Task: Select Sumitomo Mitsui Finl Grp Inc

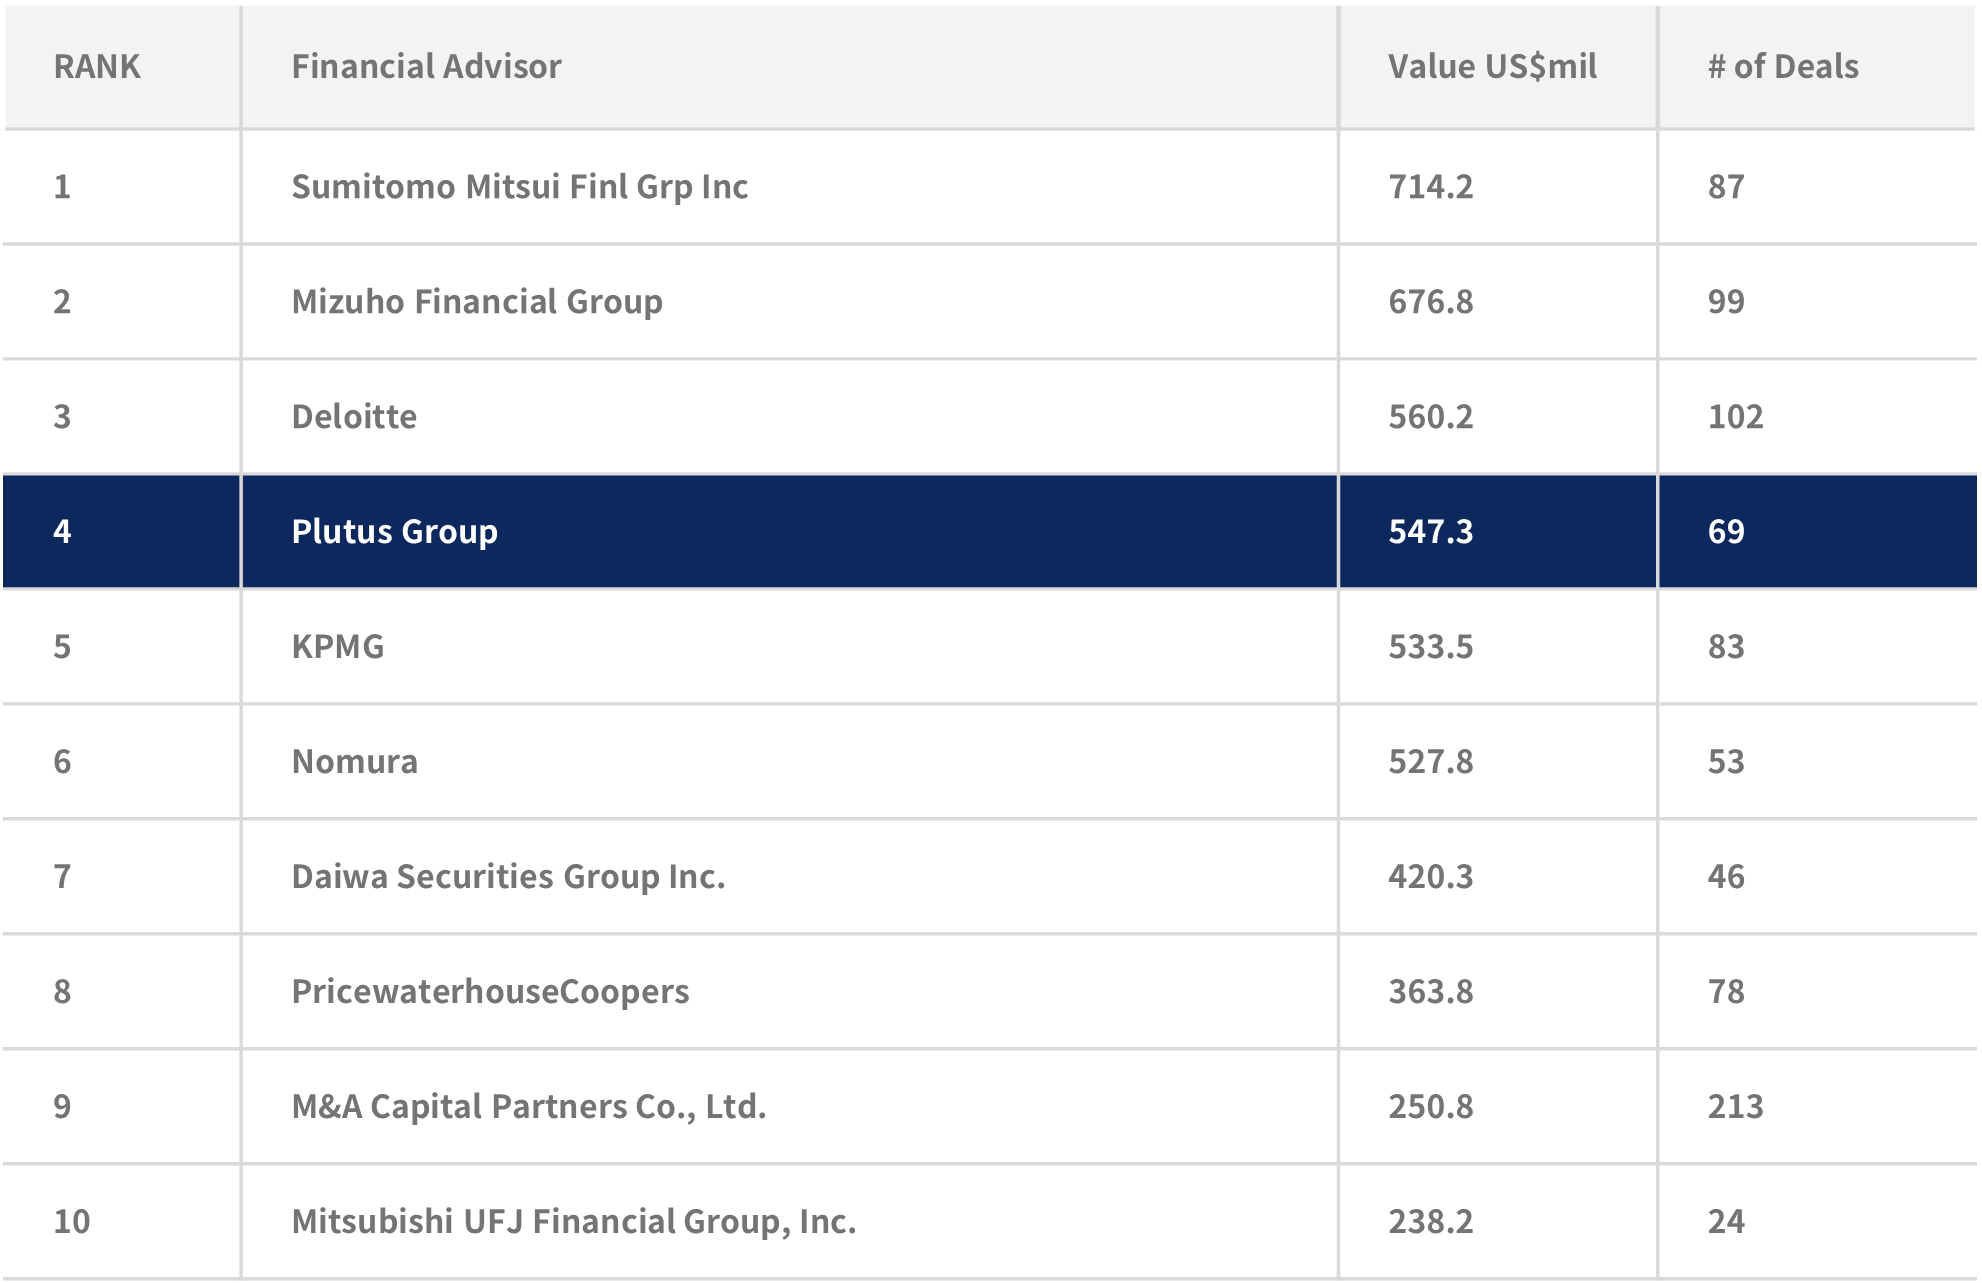Action: tap(519, 187)
